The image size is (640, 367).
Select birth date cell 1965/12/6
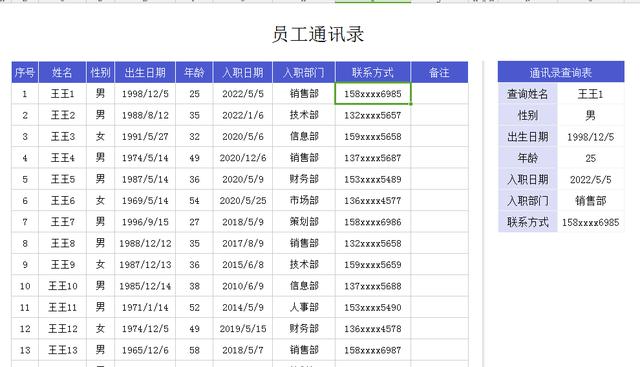145,350
